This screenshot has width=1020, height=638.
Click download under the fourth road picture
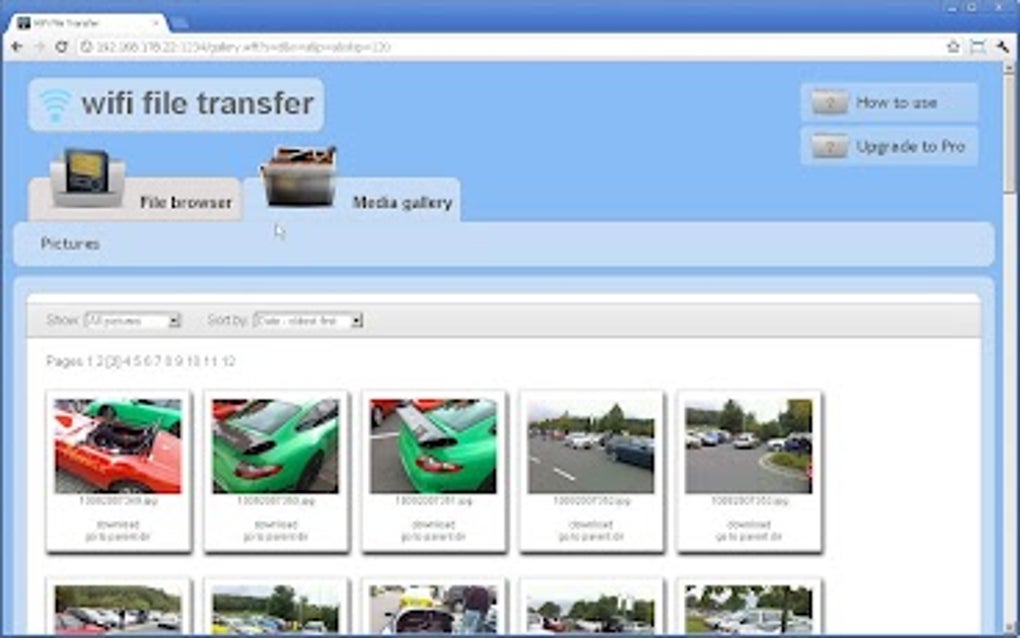click(x=591, y=524)
